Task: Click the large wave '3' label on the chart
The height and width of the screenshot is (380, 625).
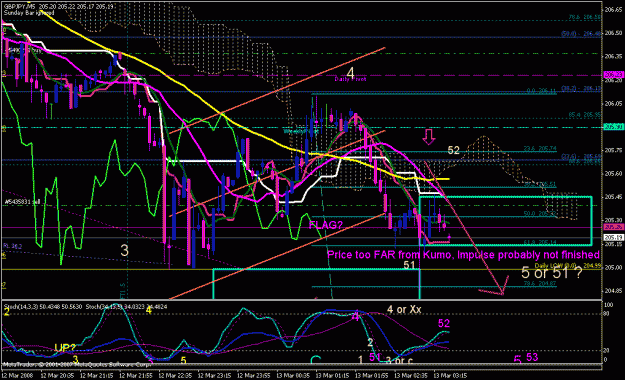Action: pyautogui.click(x=124, y=250)
